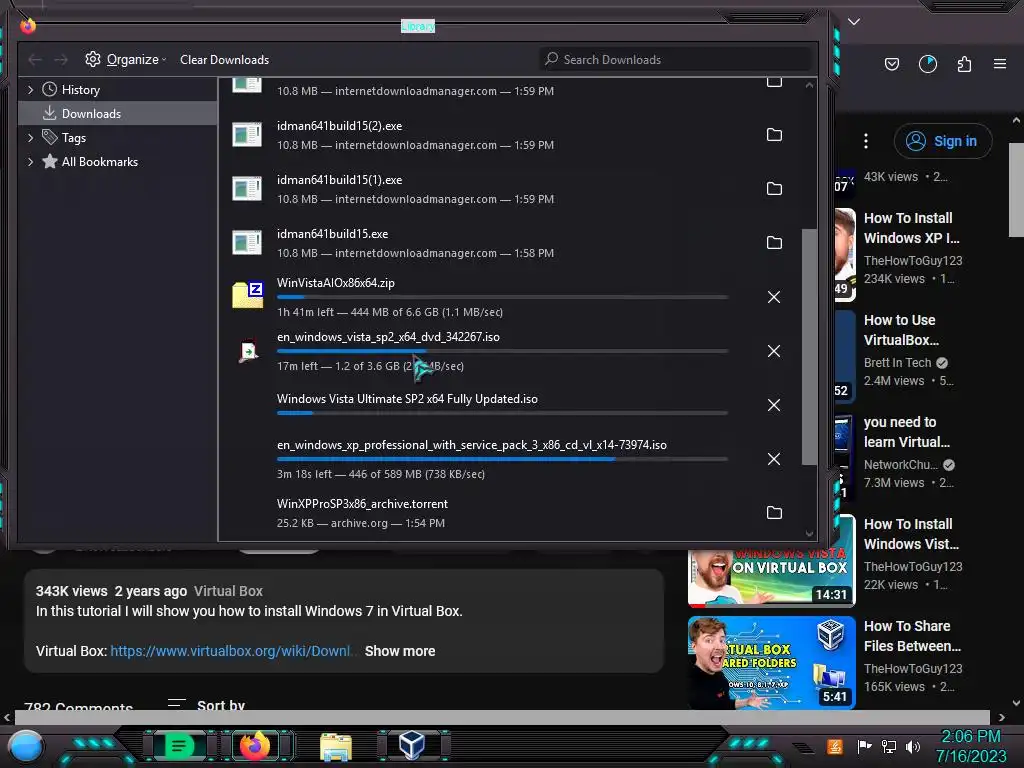Image resolution: width=1024 pixels, height=768 pixels.
Task: Click the Library forward arrow
Action: pos(61,59)
